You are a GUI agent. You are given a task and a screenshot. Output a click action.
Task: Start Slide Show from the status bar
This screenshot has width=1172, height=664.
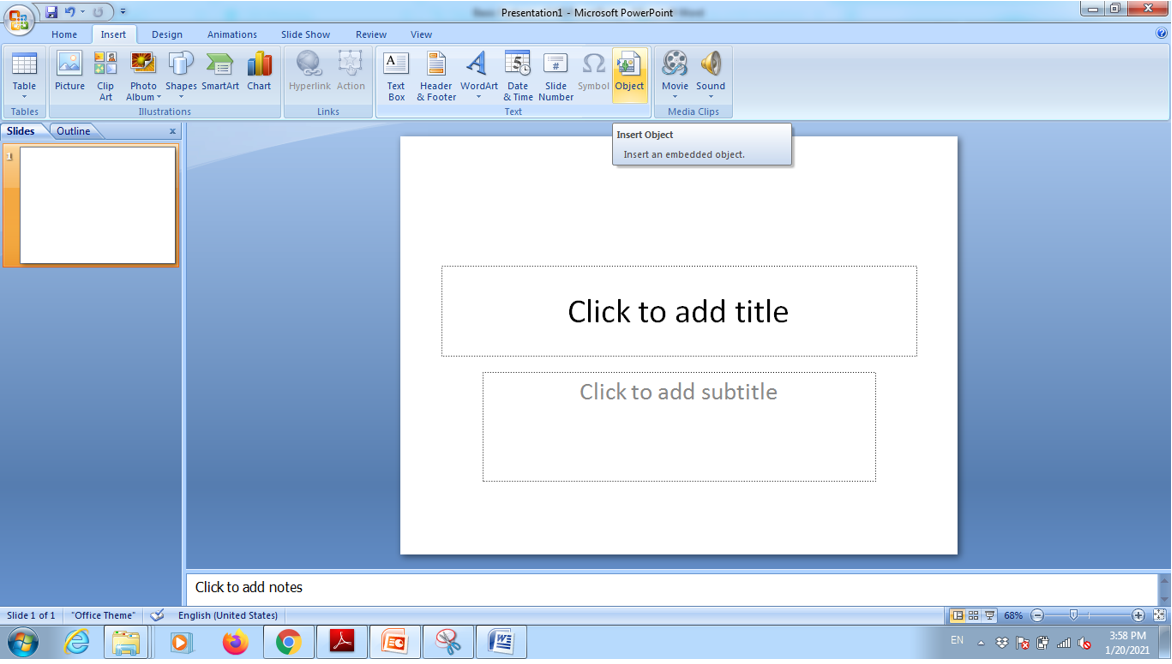pos(991,615)
